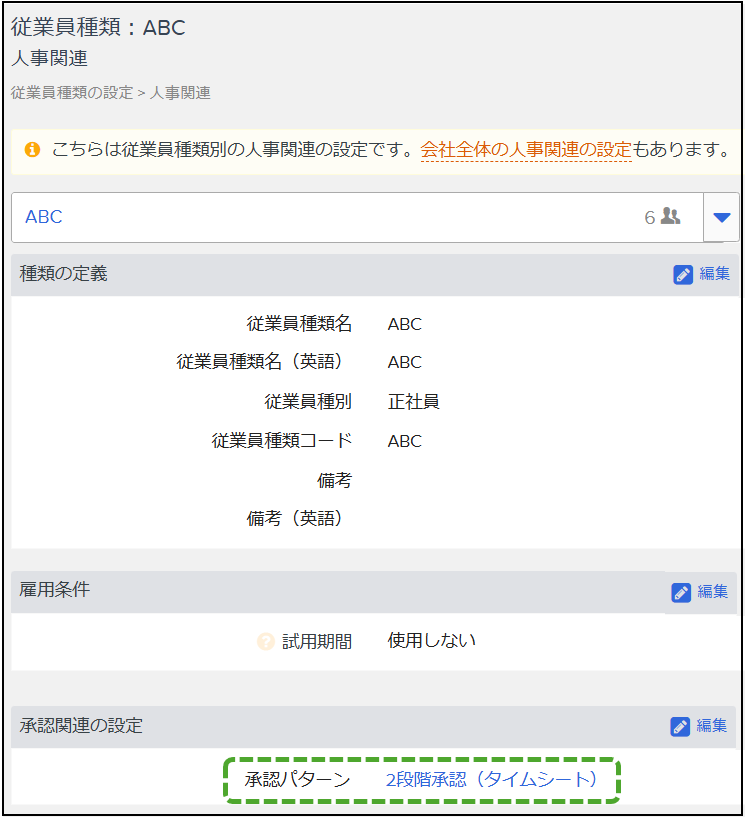The image size is (745, 817).
Task: Open the blue dropdown arrow for ABC
Action: click(721, 217)
